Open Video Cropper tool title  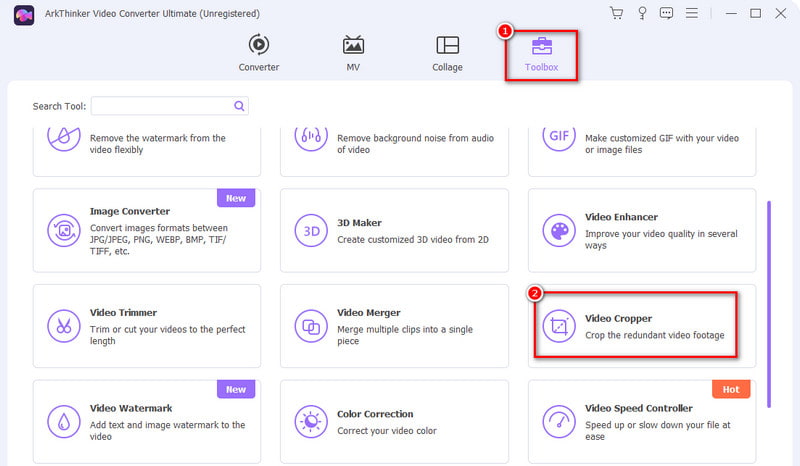click(618, 318)
